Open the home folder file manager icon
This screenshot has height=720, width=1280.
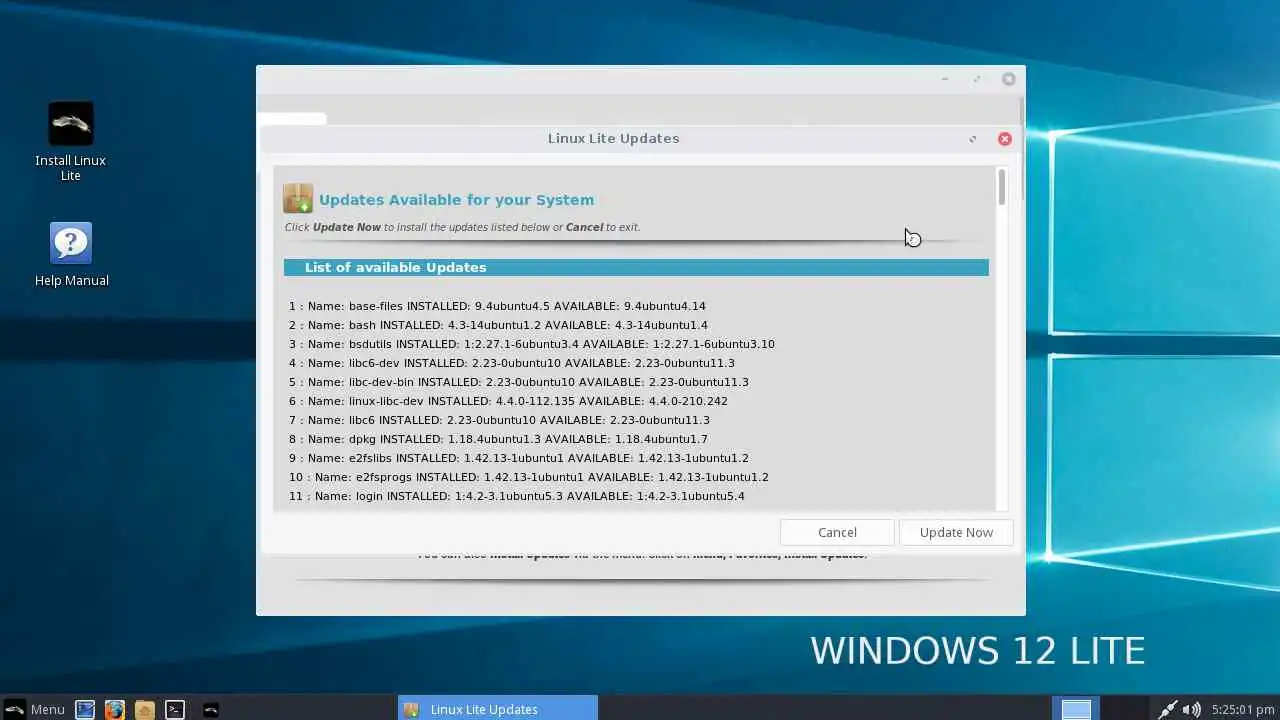pyautogui.click(x=145, y=709)
